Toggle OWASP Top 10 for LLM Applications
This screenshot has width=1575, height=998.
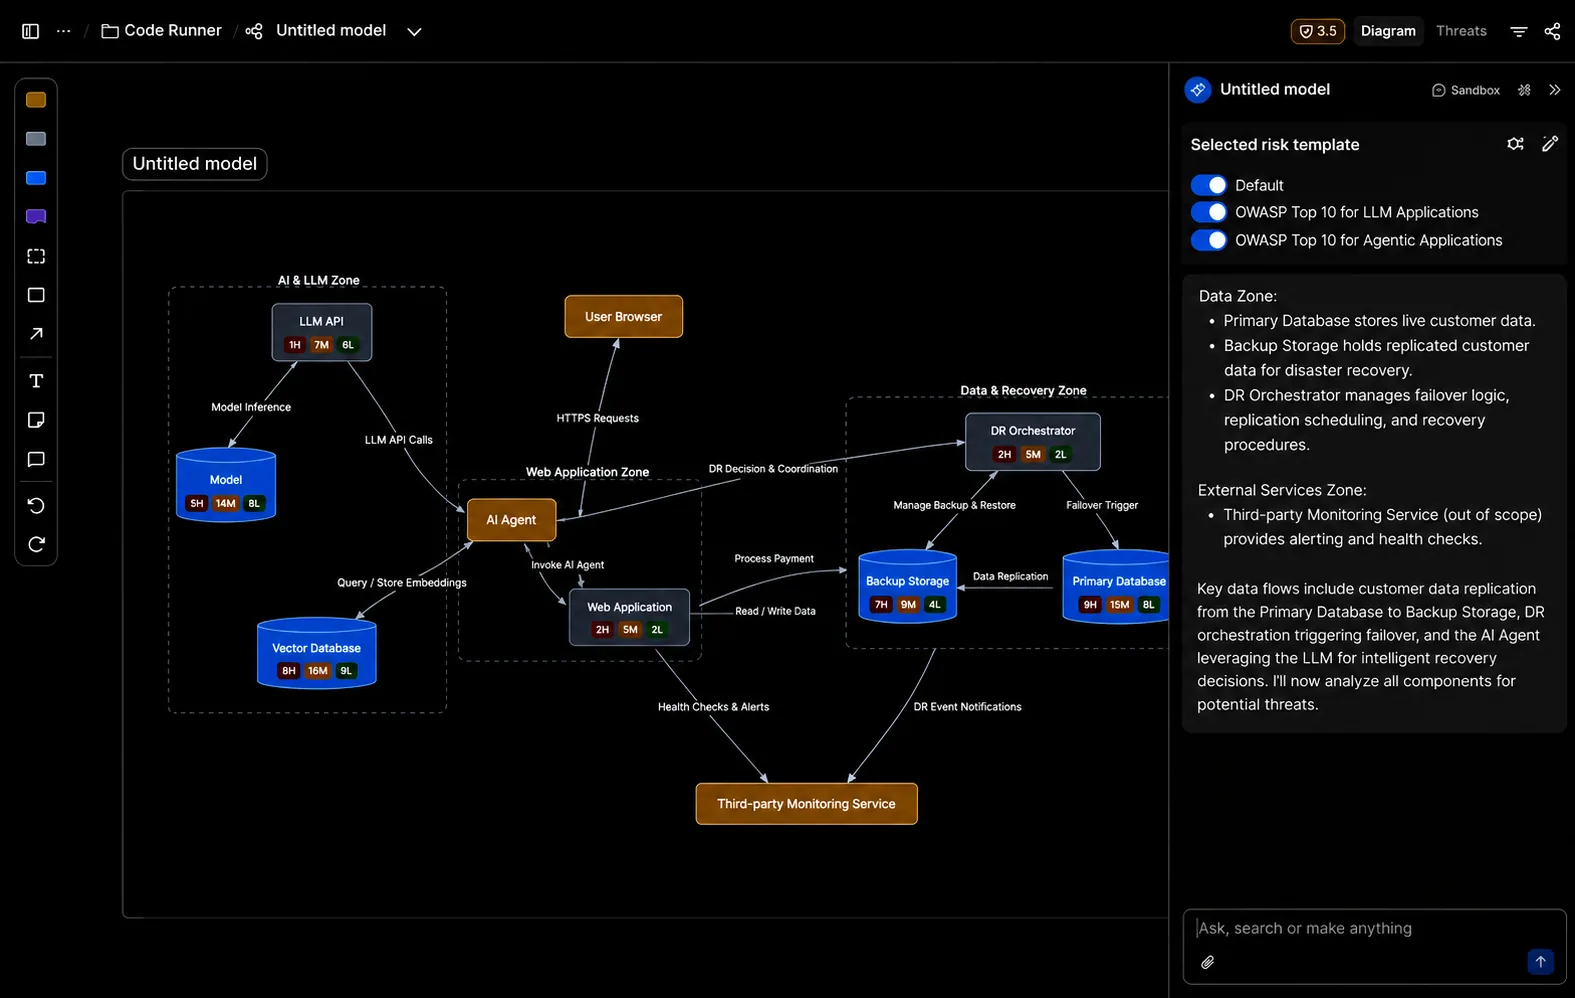tap(1209, 212)
